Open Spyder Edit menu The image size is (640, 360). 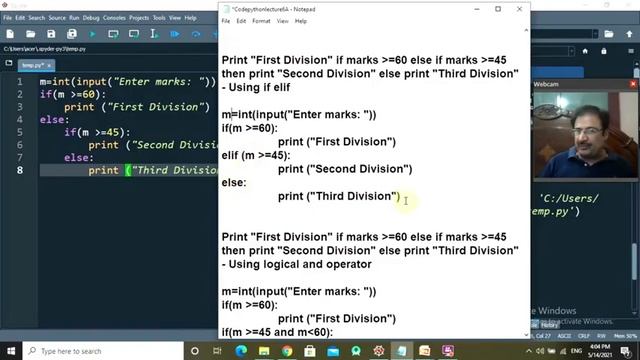tap(20, 18)
